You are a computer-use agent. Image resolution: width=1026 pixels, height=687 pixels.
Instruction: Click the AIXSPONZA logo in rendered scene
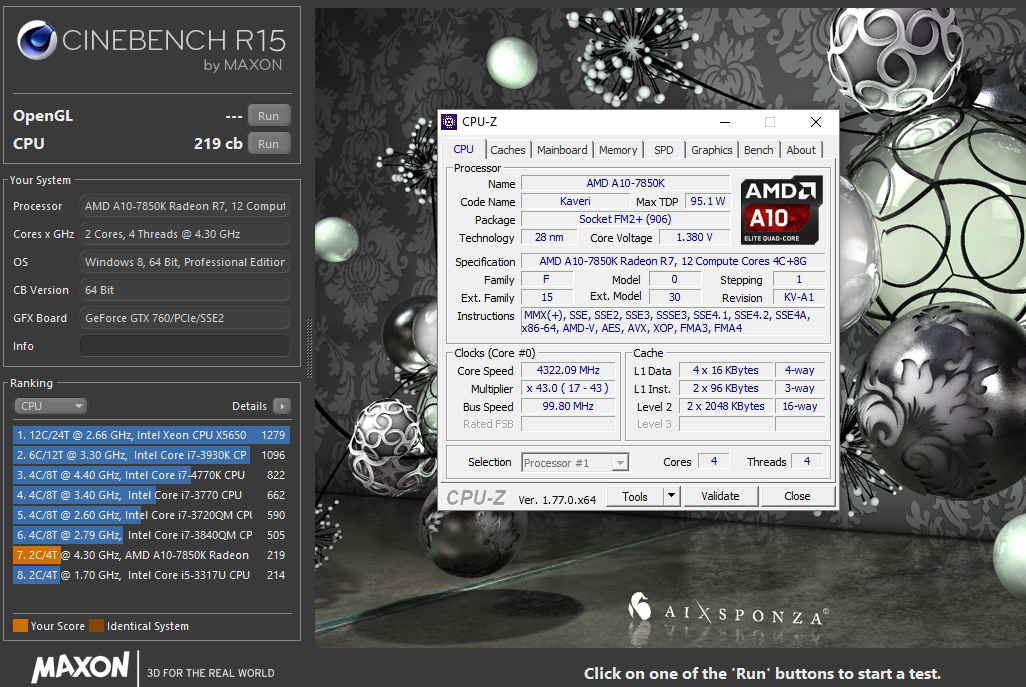pyautogui.click(x=728, y=610)
